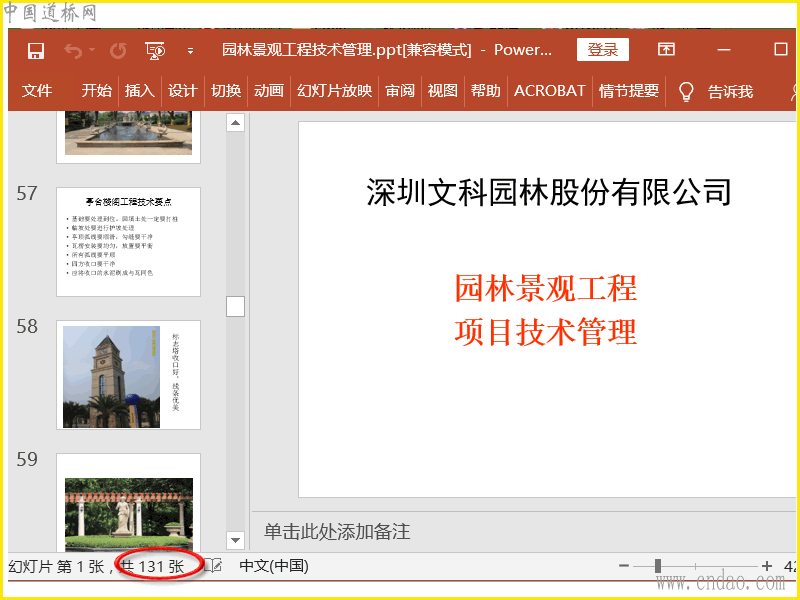This screenshot has height=600, width=800.
Task: Click the 告诉我 search box
Action: point(730,91)
